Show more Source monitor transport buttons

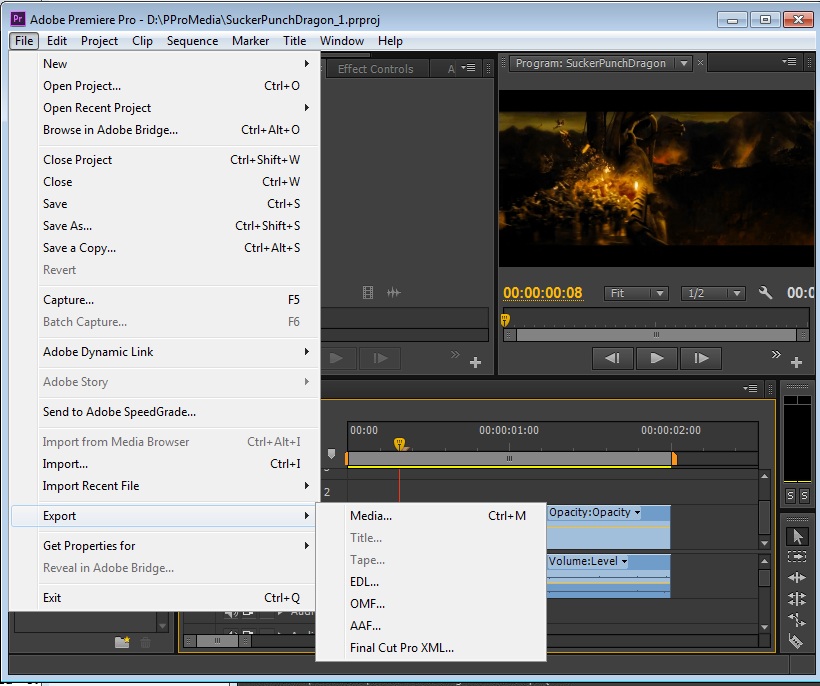455,355
